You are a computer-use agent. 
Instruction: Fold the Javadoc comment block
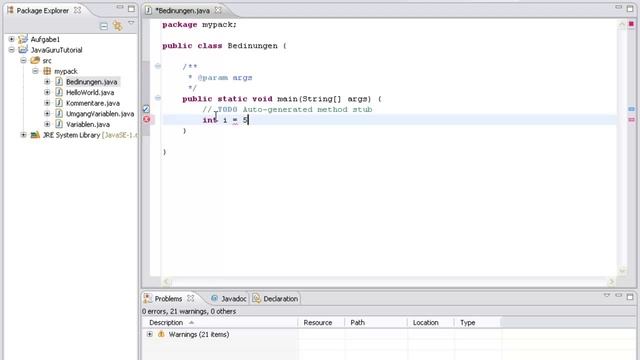(158, 66)
